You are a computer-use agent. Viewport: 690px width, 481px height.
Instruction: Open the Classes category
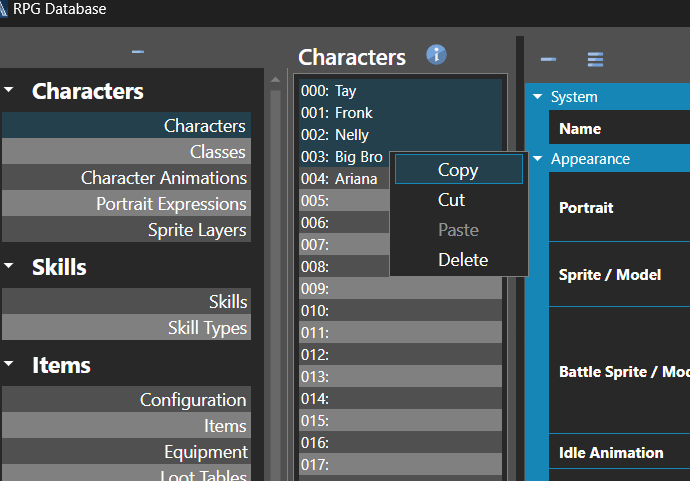point(217,152)
